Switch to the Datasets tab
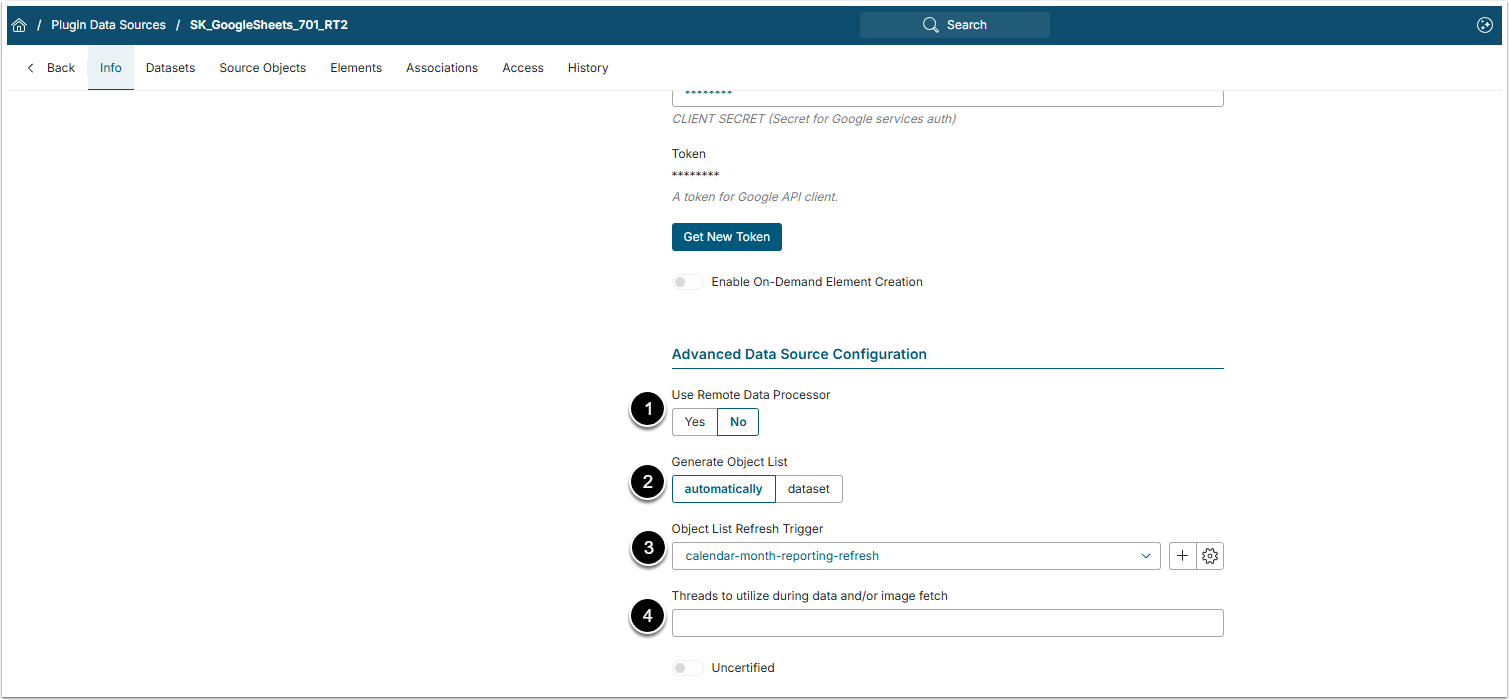The image size is (1509, 700). coord(170,68)
